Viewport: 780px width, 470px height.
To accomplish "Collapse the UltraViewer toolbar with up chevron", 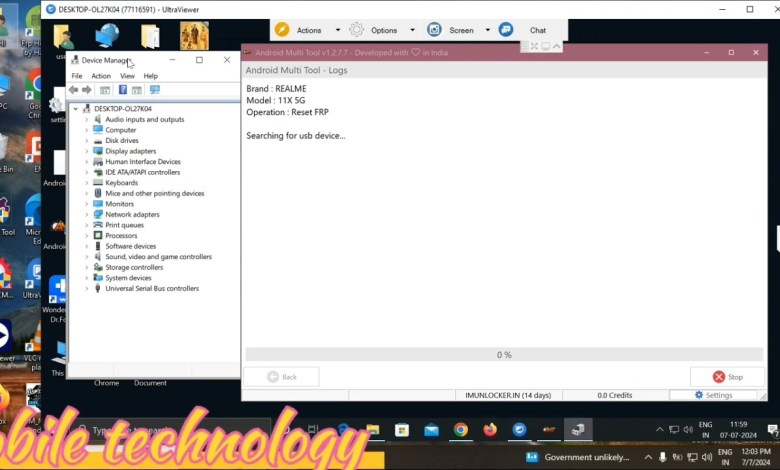I will pyautogui.click(x=557, y=46).
